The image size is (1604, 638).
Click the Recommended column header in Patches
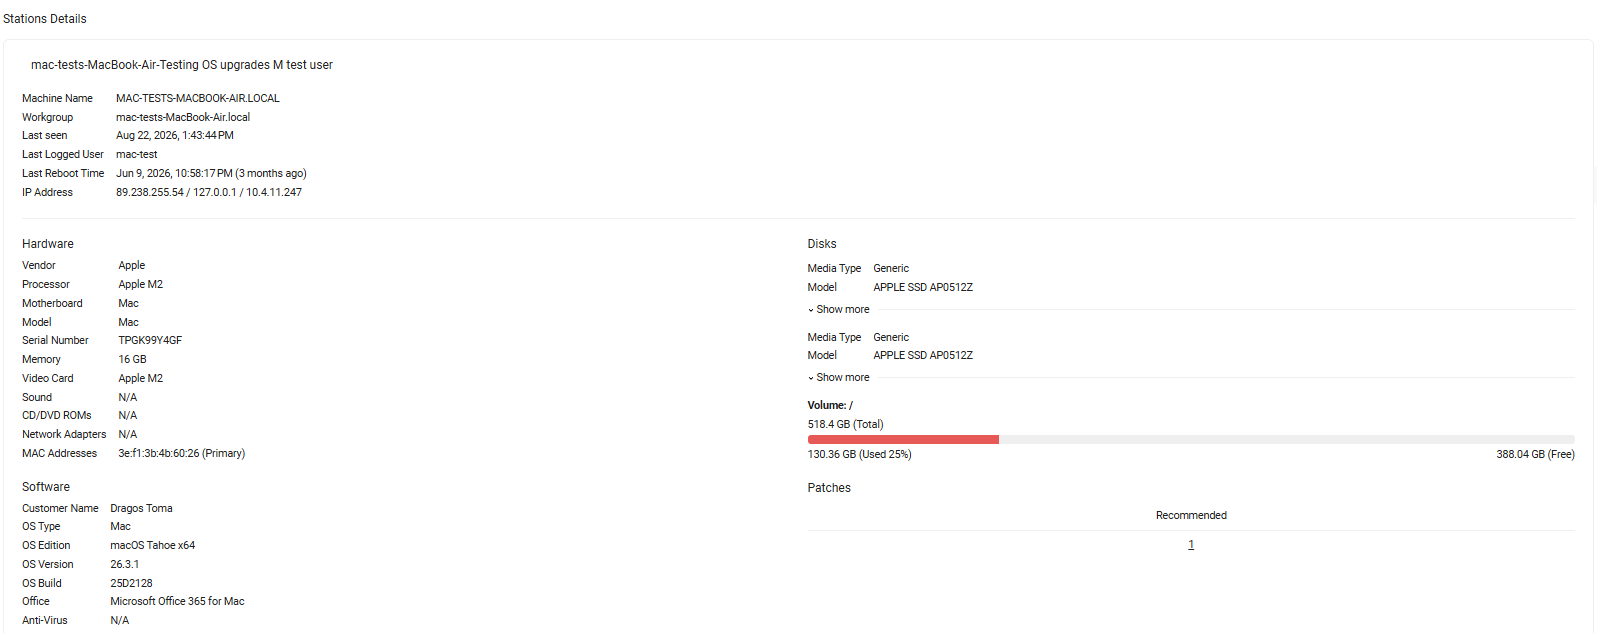coord(1191,516)
